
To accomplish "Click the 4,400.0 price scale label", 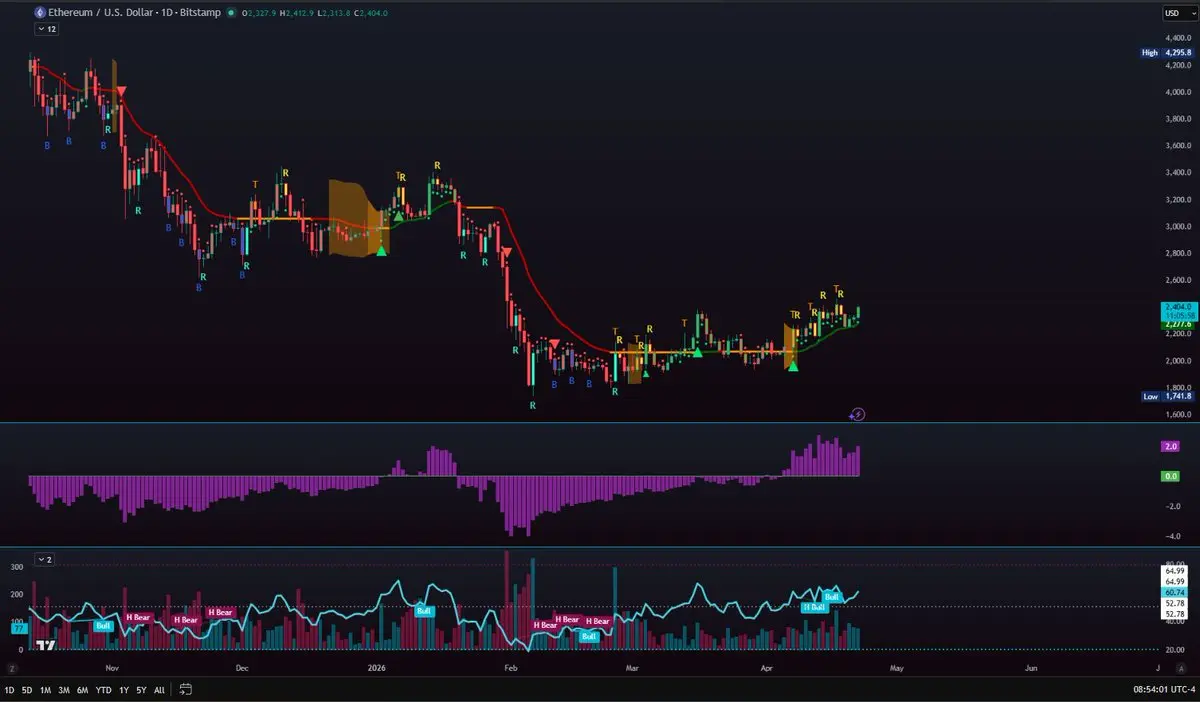I will click(1176, 38).
